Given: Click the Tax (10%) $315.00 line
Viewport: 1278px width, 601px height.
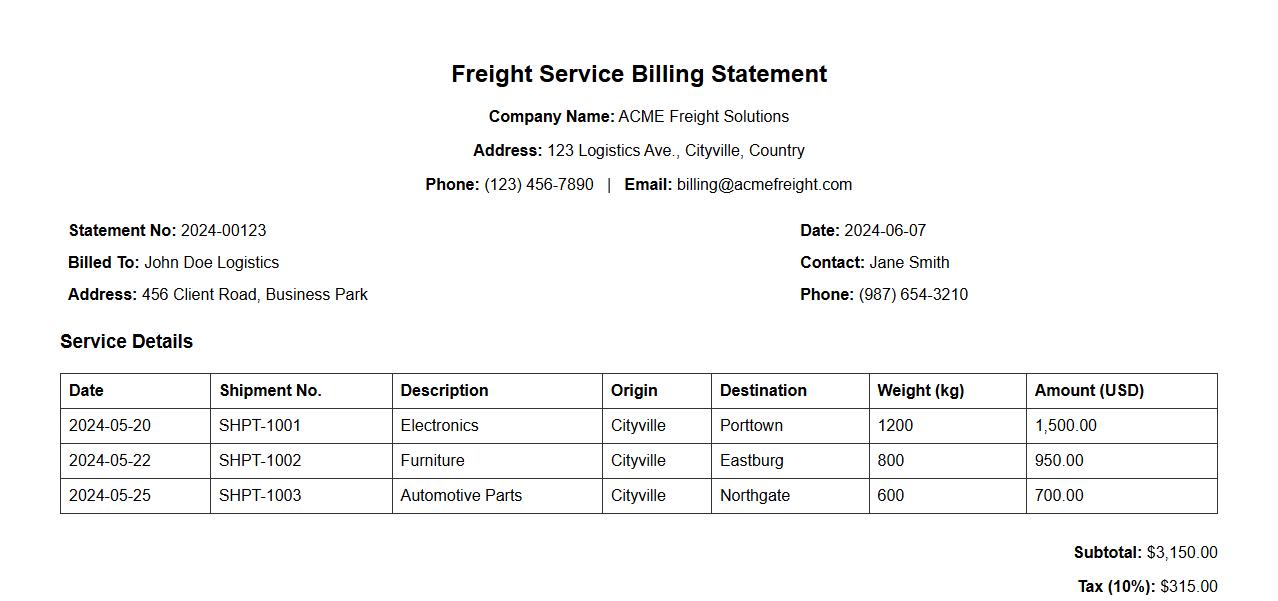Looking at the screenshot, I should pyautogui.click(x=1147, y=587).
